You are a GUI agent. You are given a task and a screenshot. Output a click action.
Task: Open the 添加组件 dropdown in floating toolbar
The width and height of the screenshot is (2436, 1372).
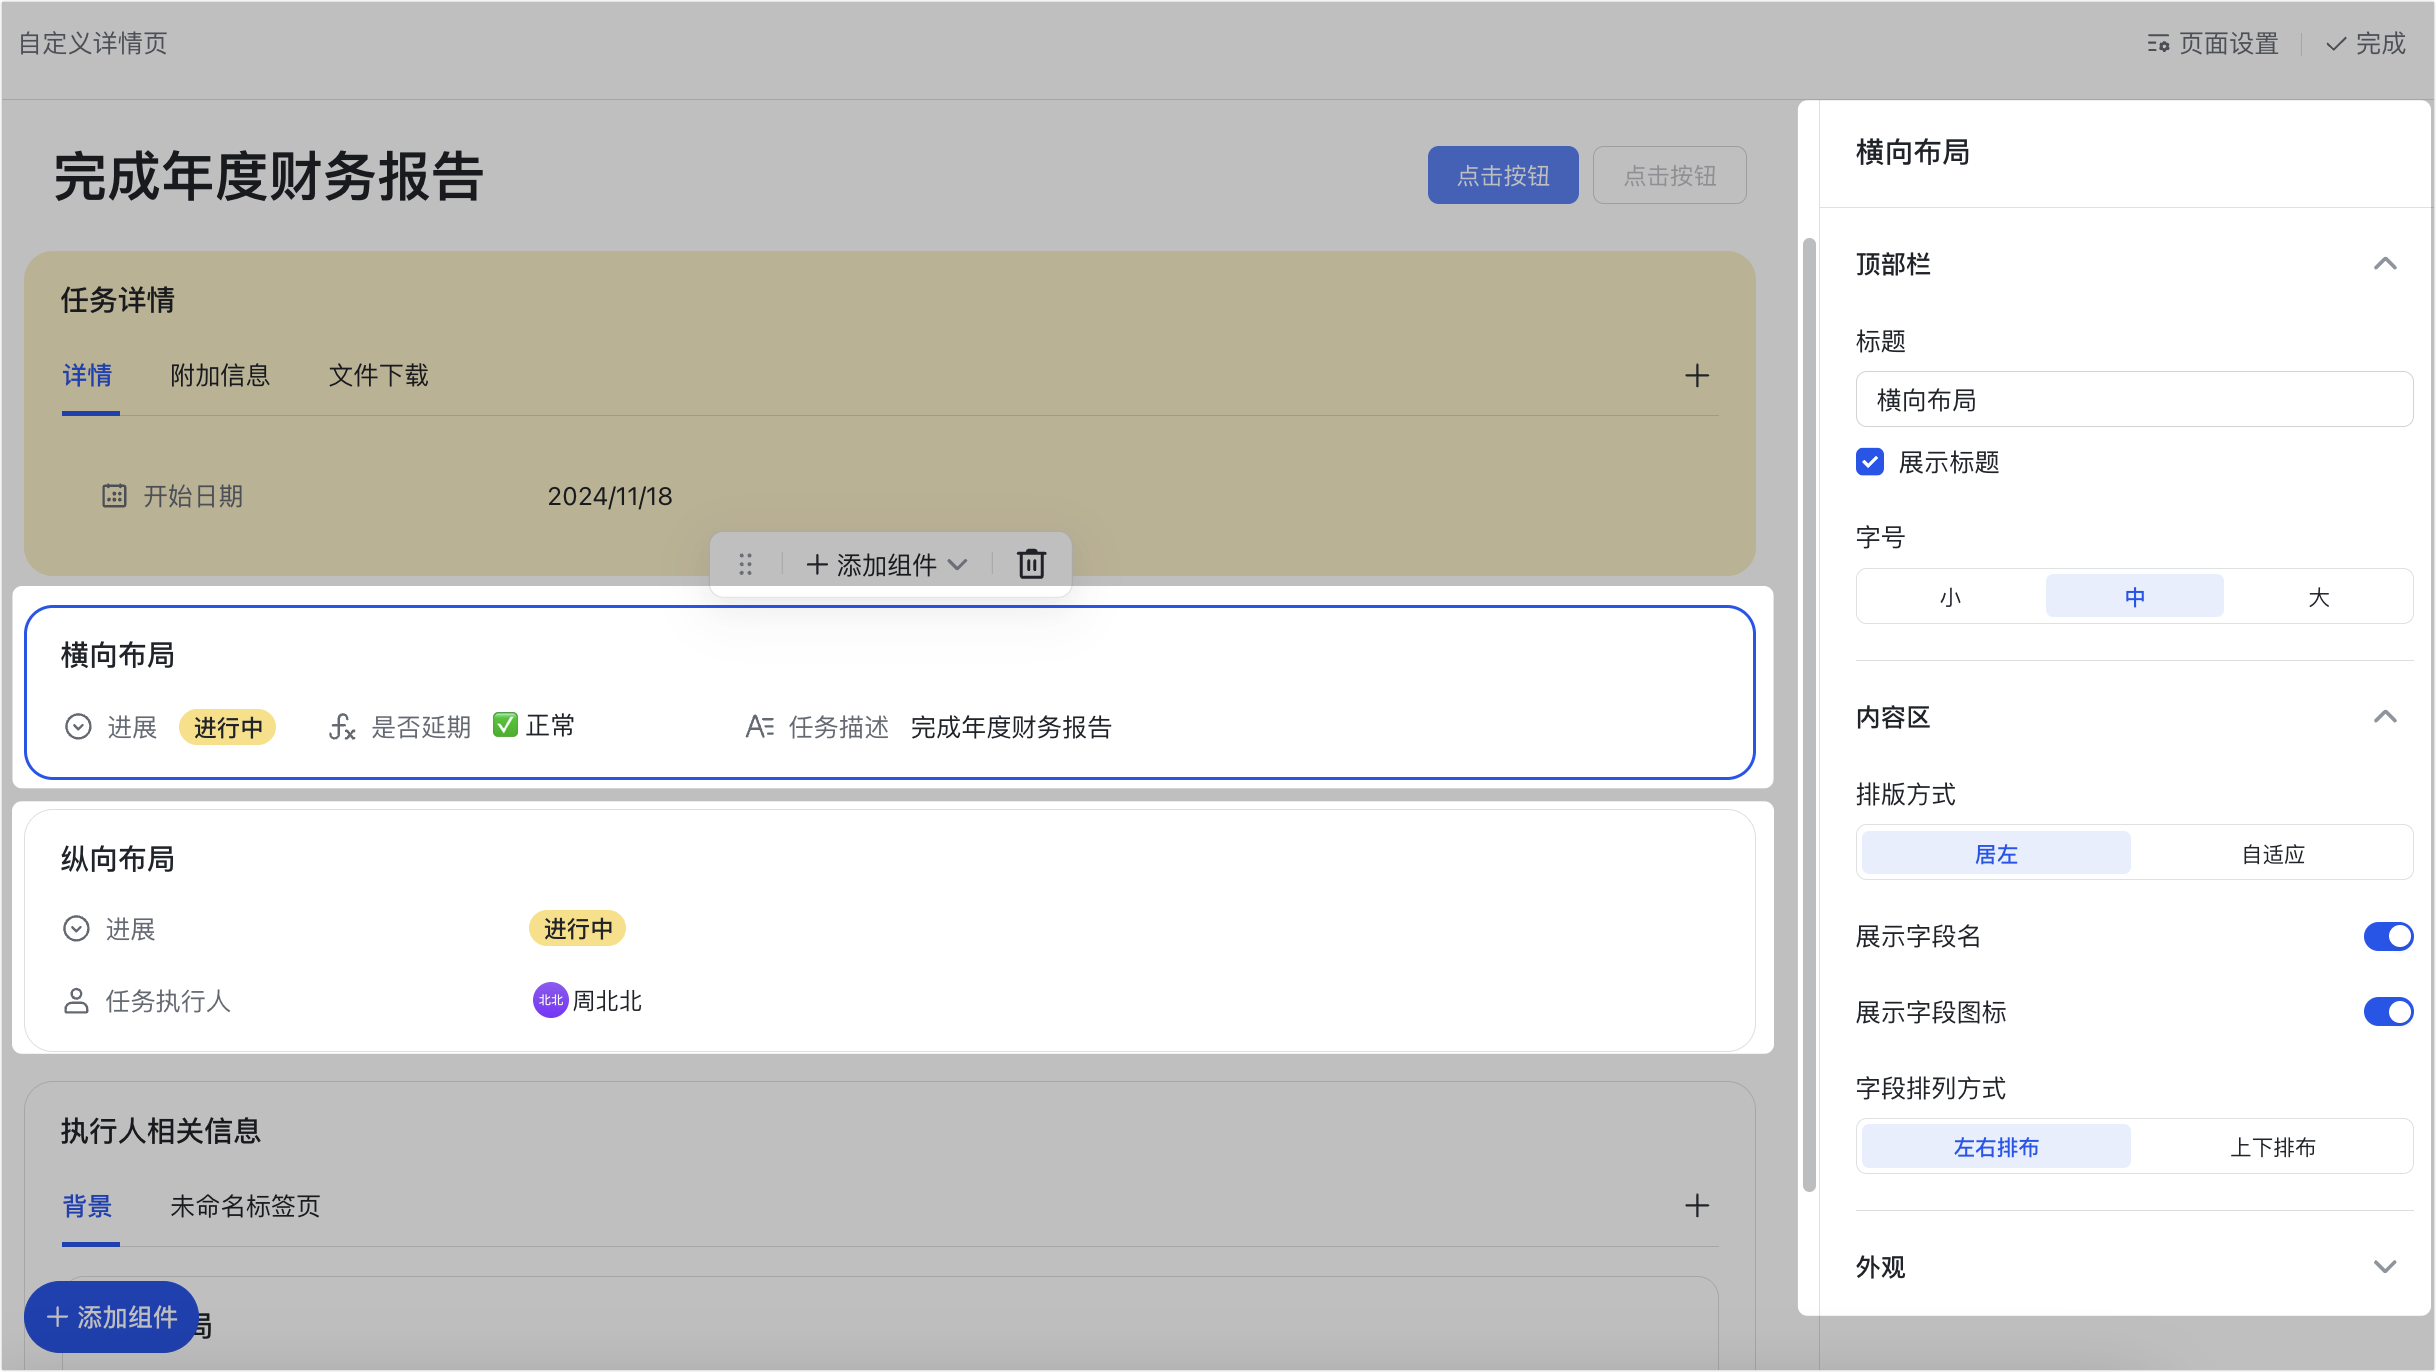(887, 565)
